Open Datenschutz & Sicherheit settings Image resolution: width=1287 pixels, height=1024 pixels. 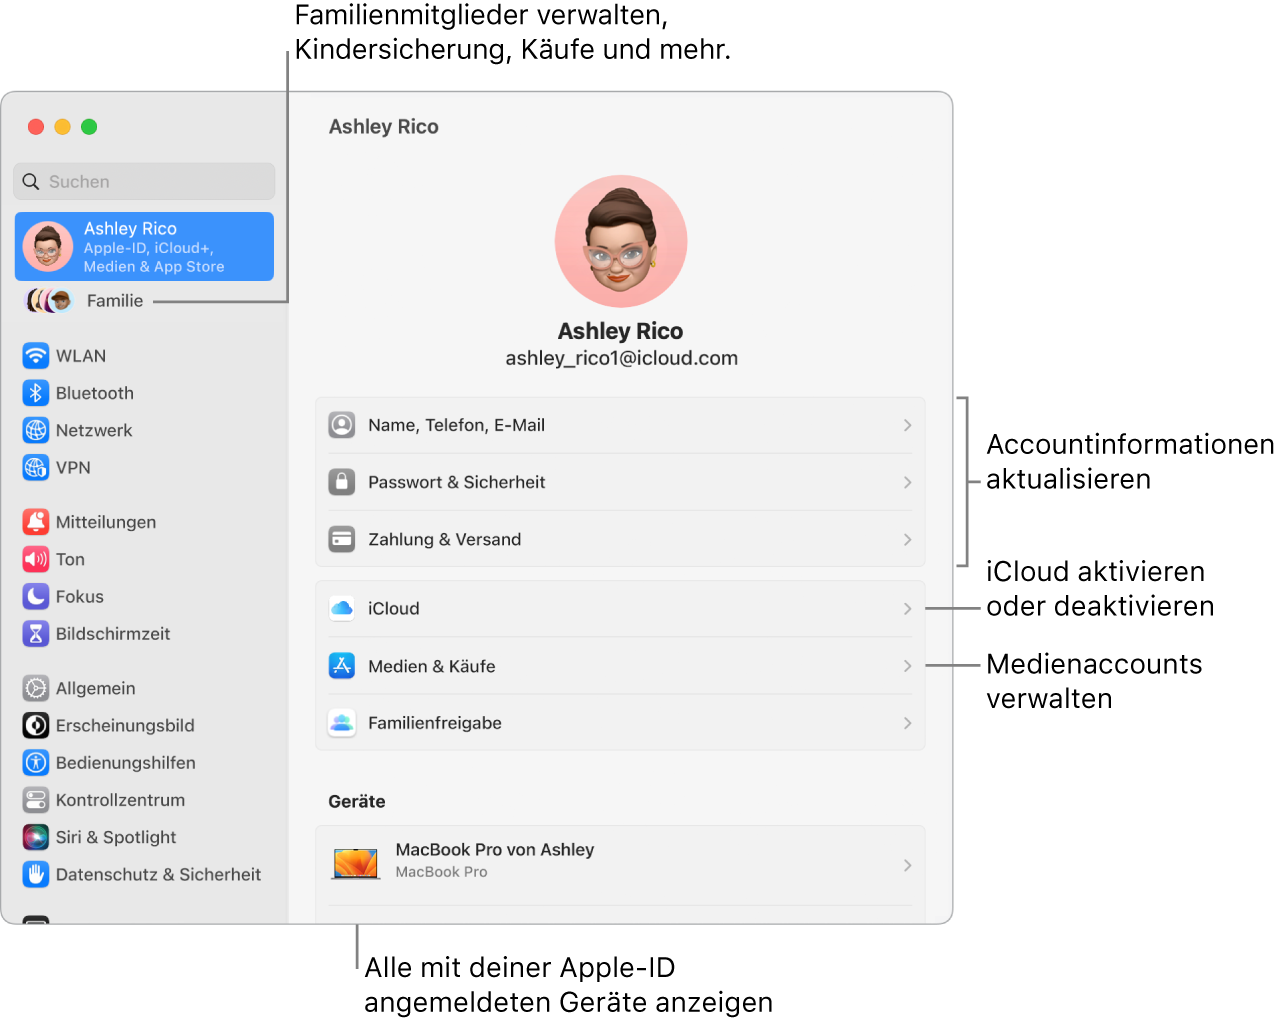[x=36, y=874]
